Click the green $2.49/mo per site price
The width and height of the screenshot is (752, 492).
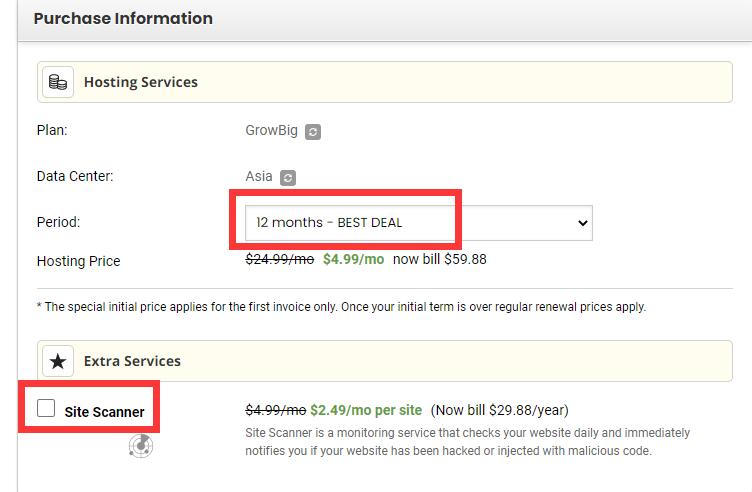tap(365, 409)
